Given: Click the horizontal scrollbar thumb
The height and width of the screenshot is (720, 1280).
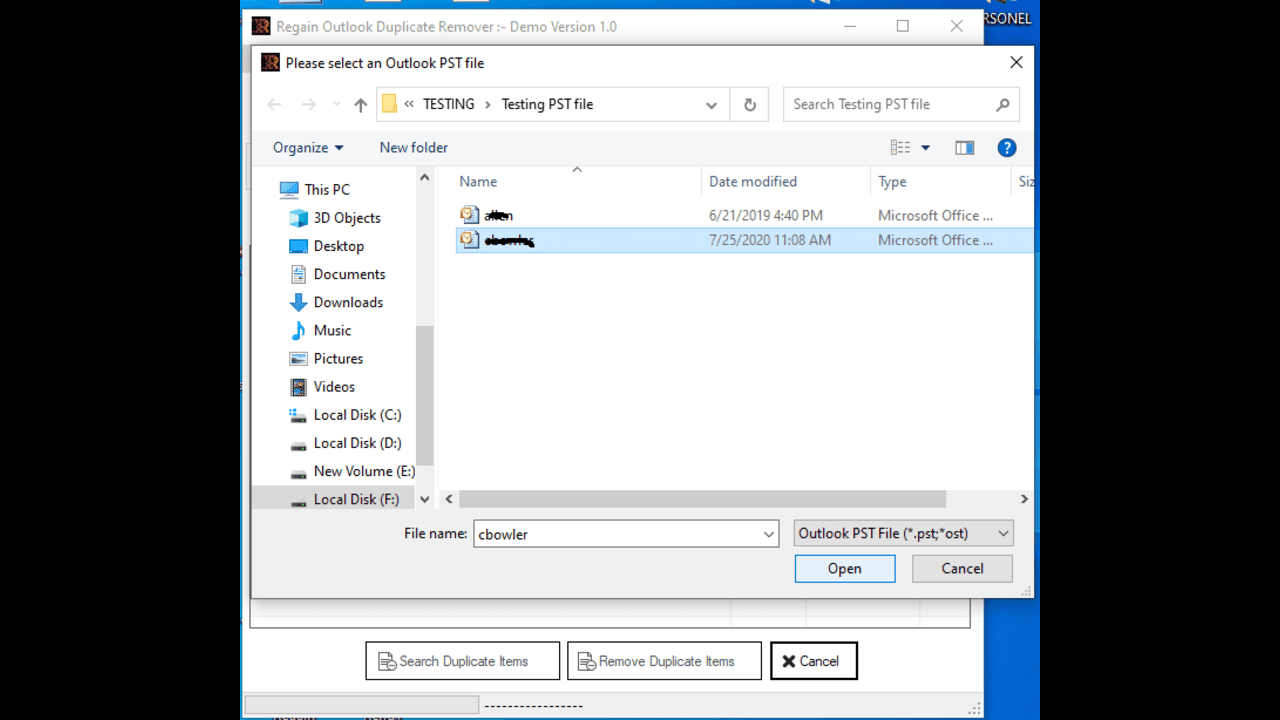Looking at the screenshot, I should click(702, 498).
